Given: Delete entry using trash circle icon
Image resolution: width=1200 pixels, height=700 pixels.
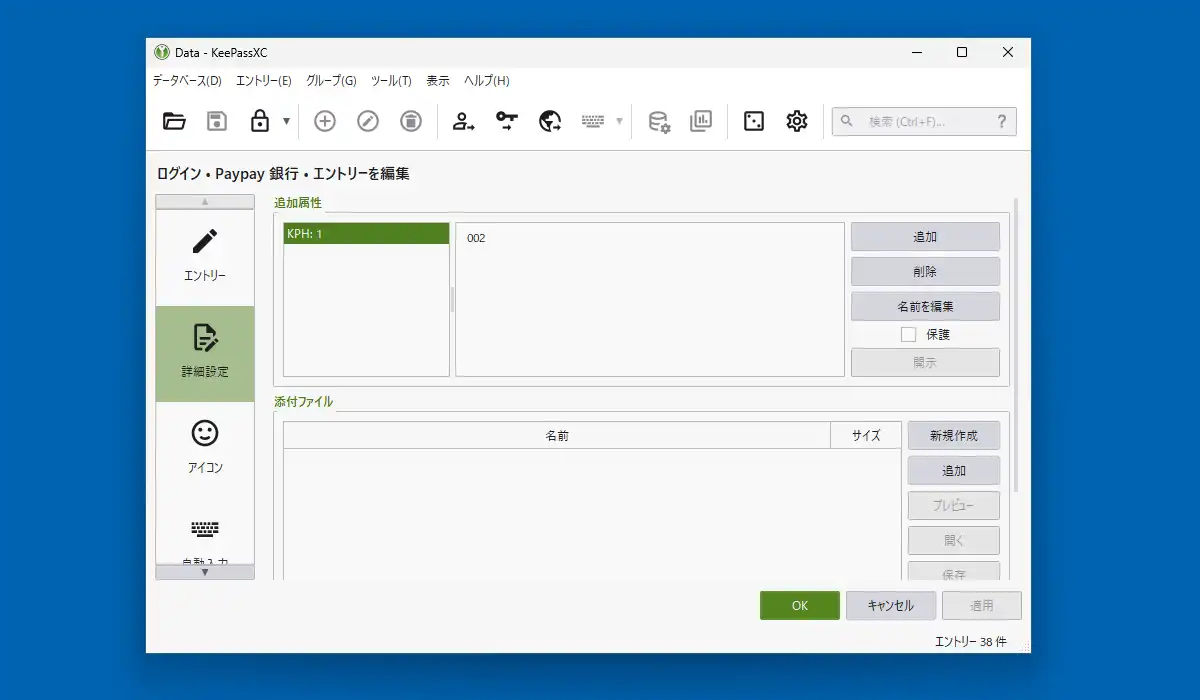Looking at the screenshot, I should point(411,122).
